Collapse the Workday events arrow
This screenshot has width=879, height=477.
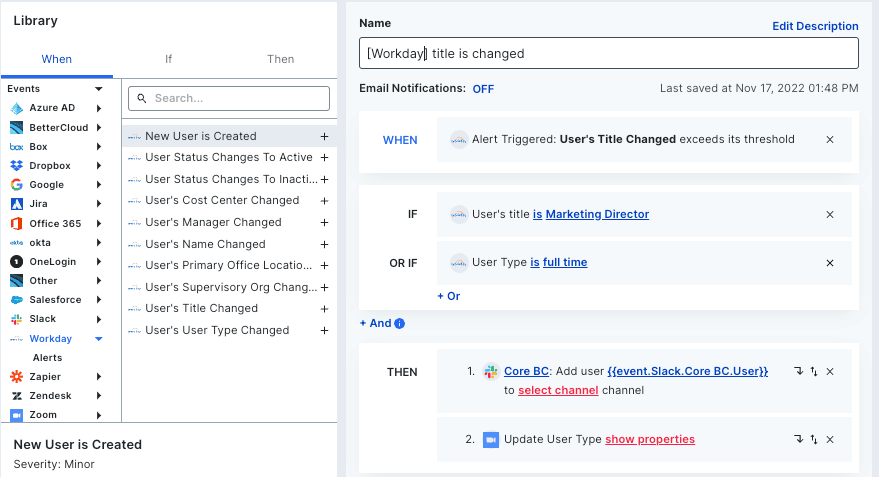99,339
